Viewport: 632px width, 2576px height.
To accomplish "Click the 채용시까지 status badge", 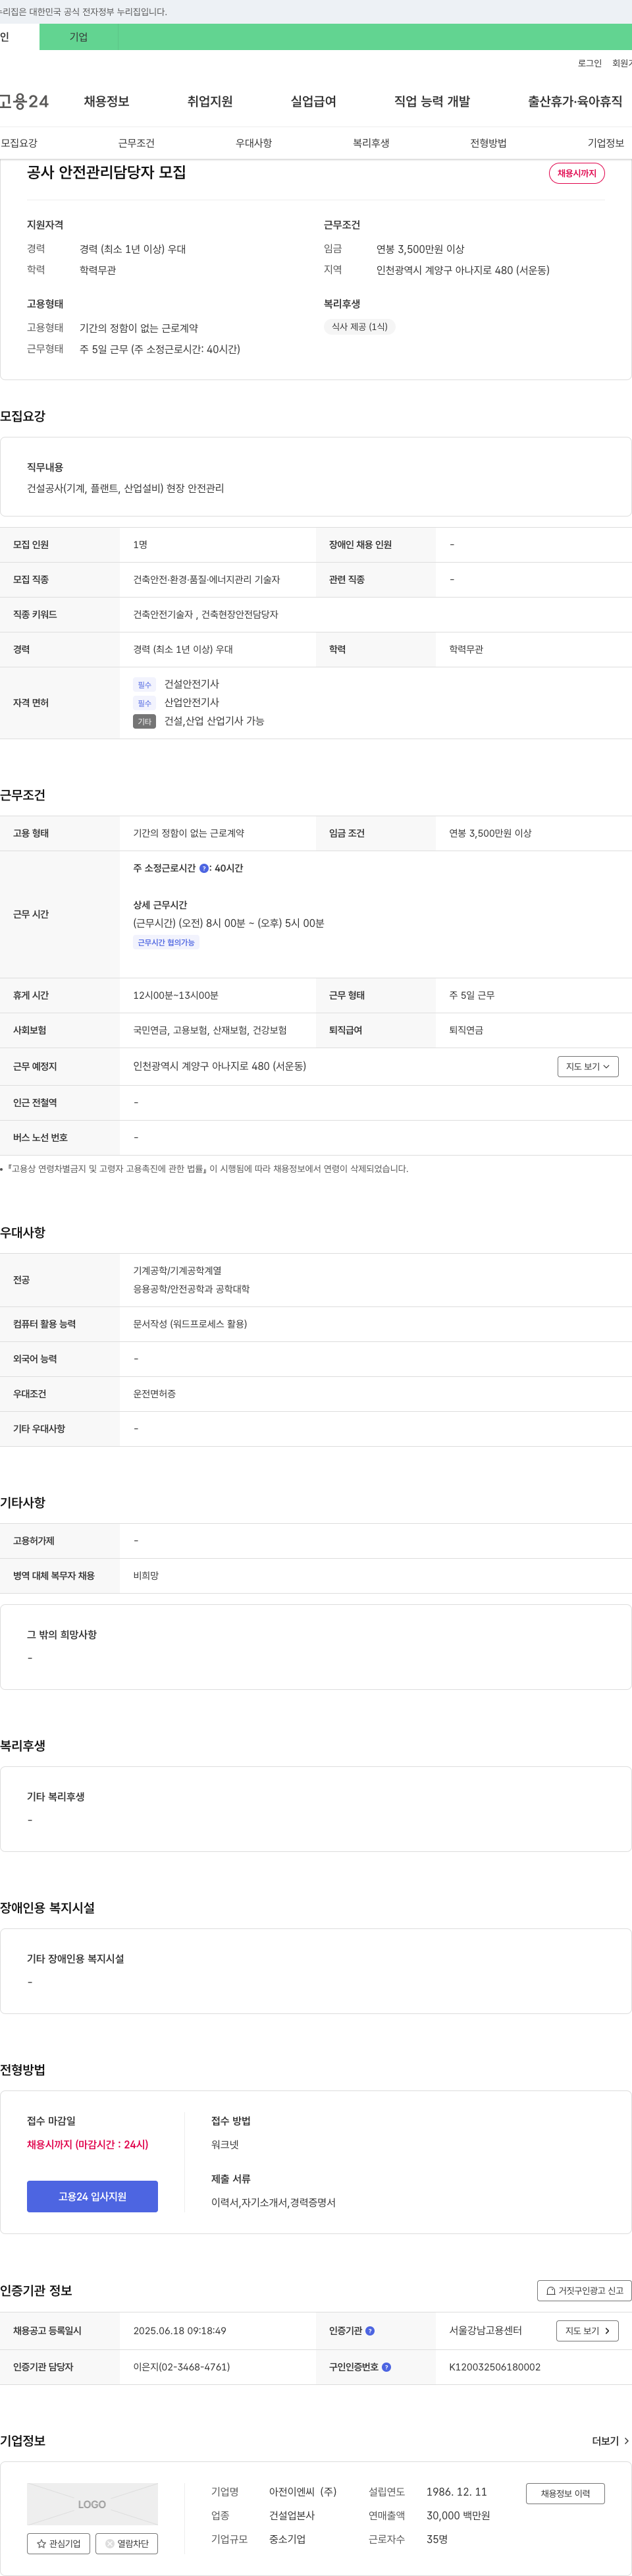I will pyautogui.click(x=577, y=173).
